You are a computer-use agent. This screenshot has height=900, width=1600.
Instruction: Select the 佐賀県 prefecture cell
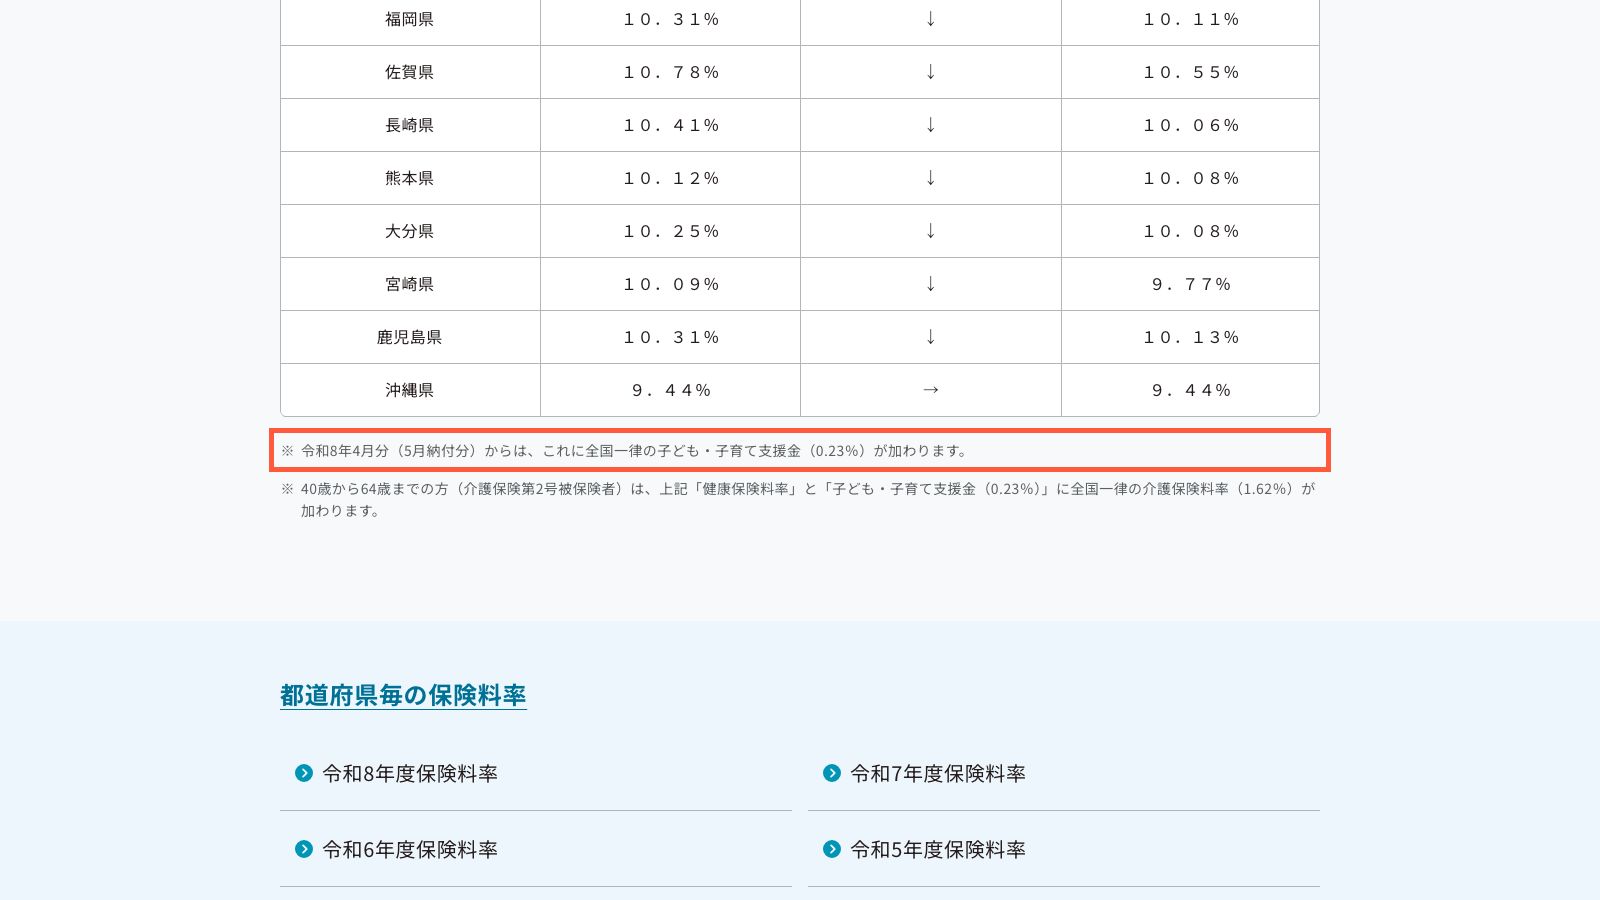pyautogui.click(x=410, y=72)
